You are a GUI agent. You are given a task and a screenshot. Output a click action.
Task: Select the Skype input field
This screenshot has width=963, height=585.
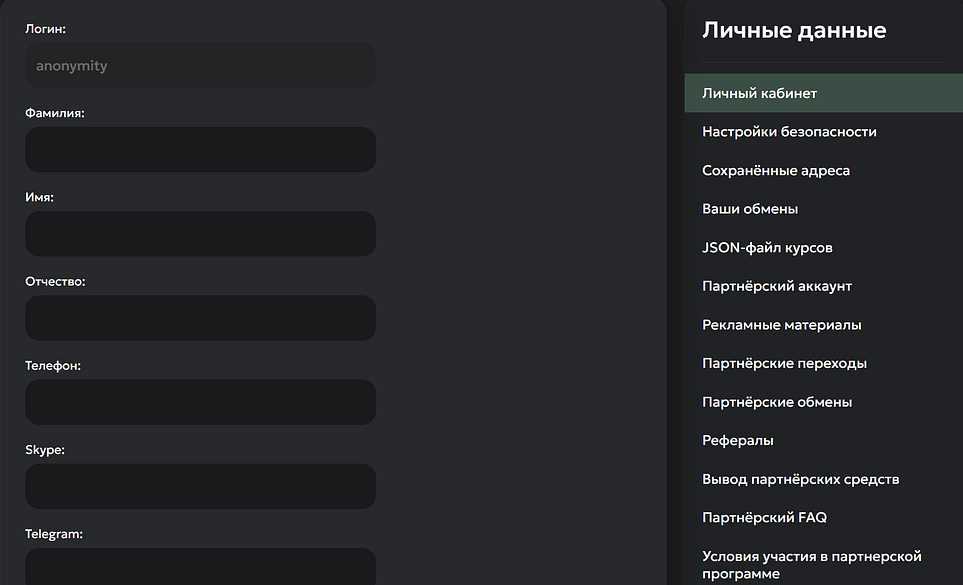200,486
